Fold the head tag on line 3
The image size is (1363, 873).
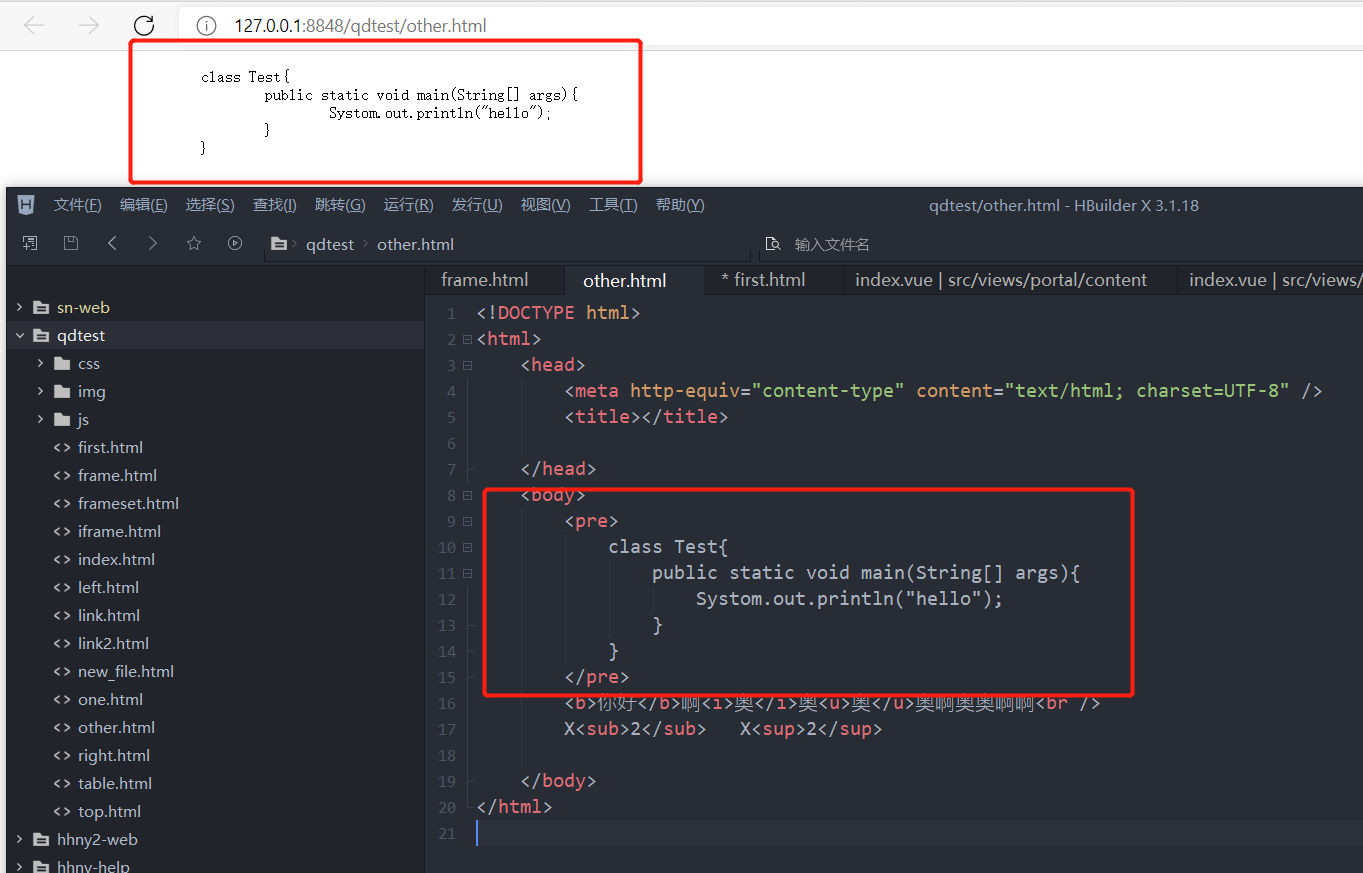click(467, 365)
